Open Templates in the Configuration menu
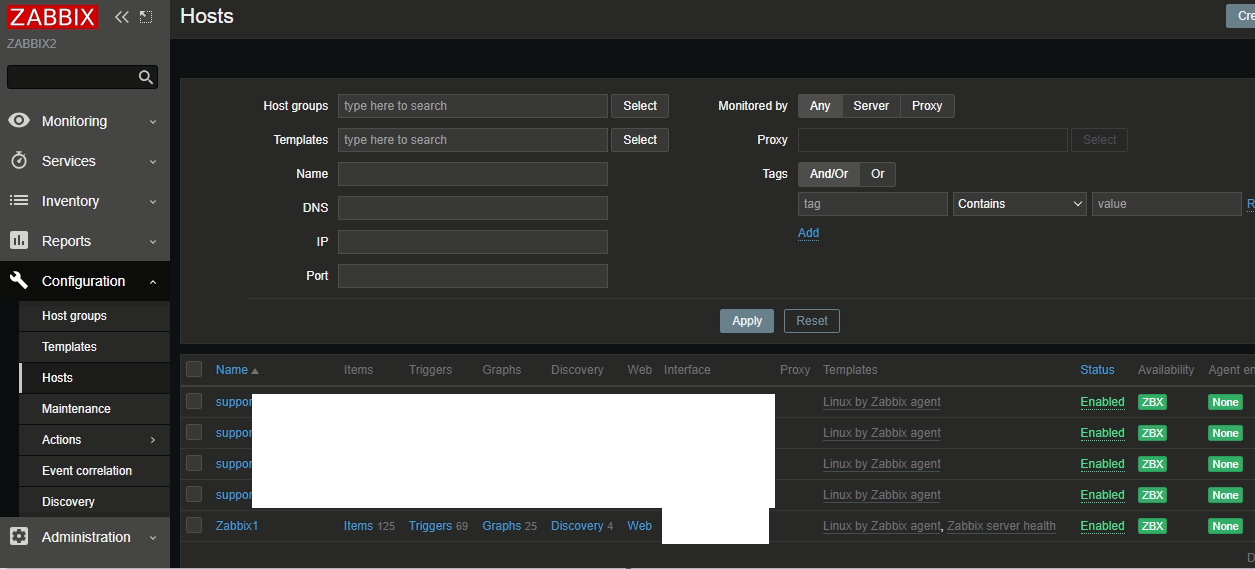 [69, 347]
